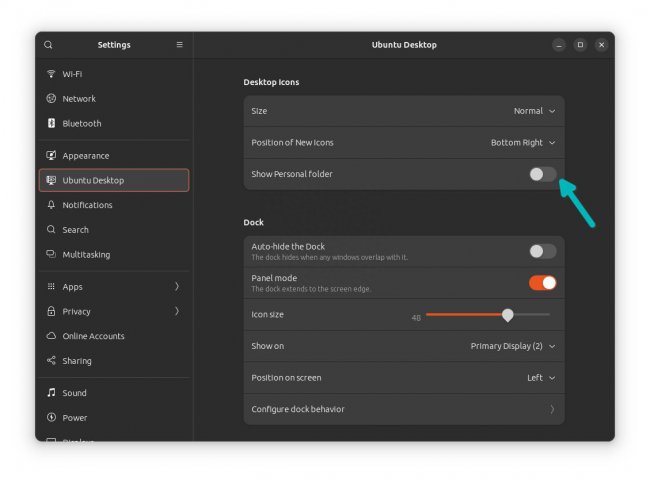Image resolution: width=650 pixels, height=480 pixels.
Task: Select Wi-Fi in the sidebar
Action: click(x=114, y=74)
